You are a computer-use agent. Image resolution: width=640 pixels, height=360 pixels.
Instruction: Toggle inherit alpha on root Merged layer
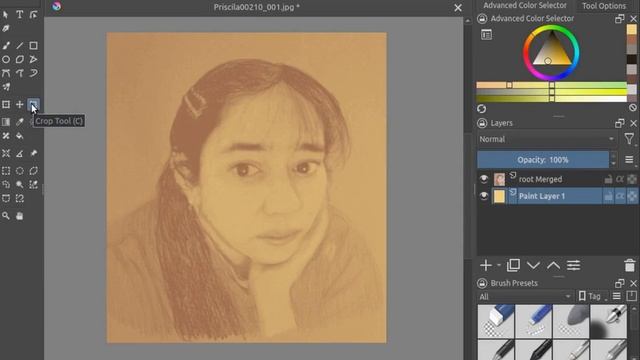(620, 179)
